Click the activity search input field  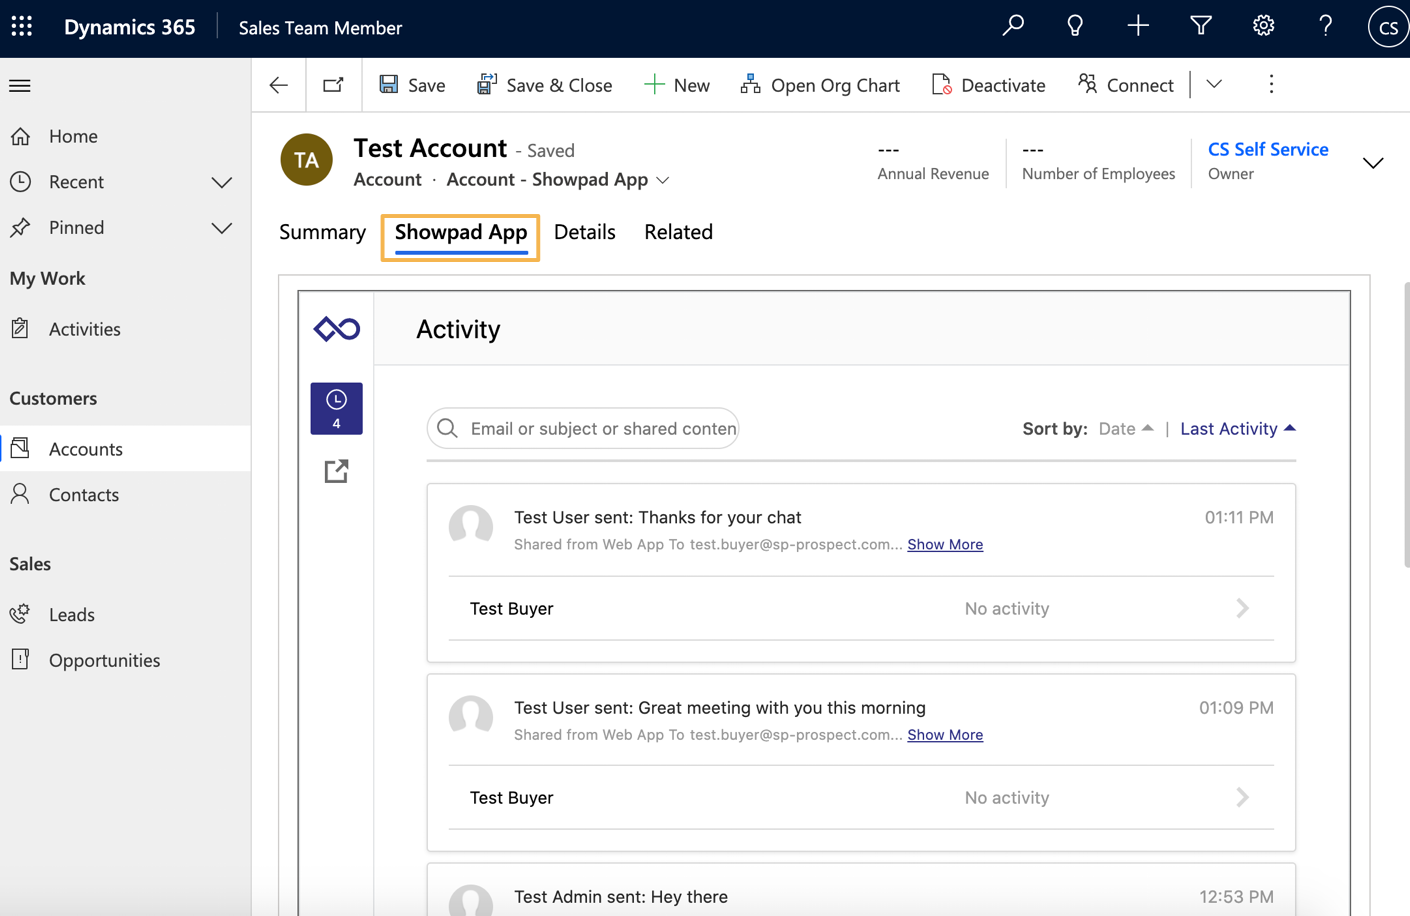(600, 428)
